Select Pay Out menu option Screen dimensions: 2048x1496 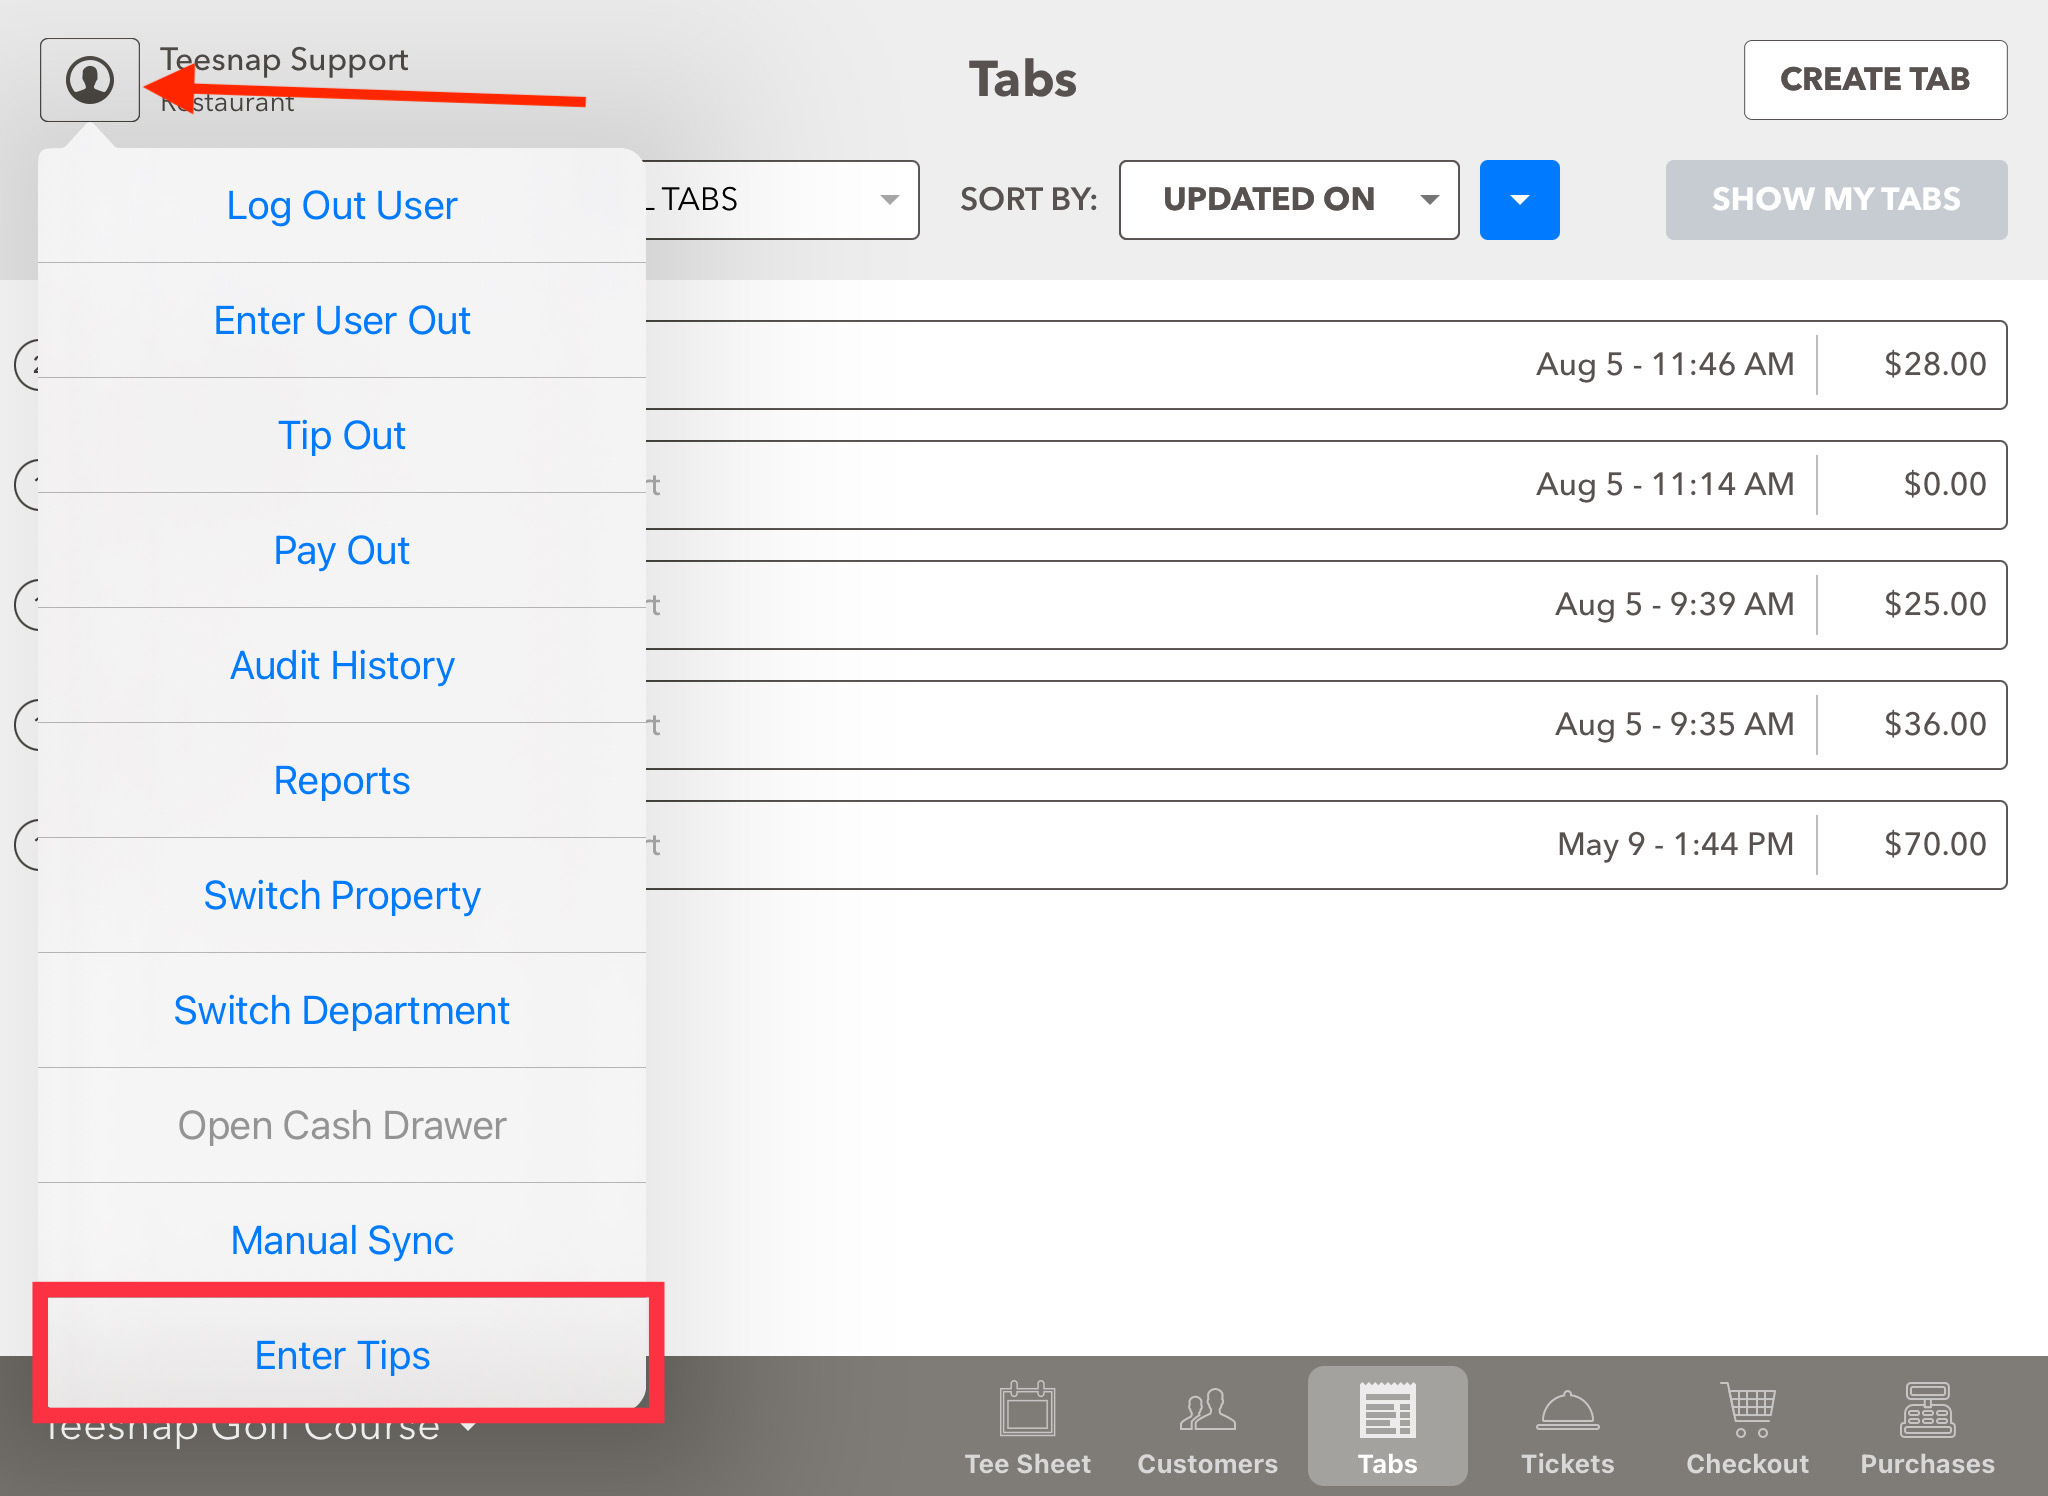click(342, 551)
